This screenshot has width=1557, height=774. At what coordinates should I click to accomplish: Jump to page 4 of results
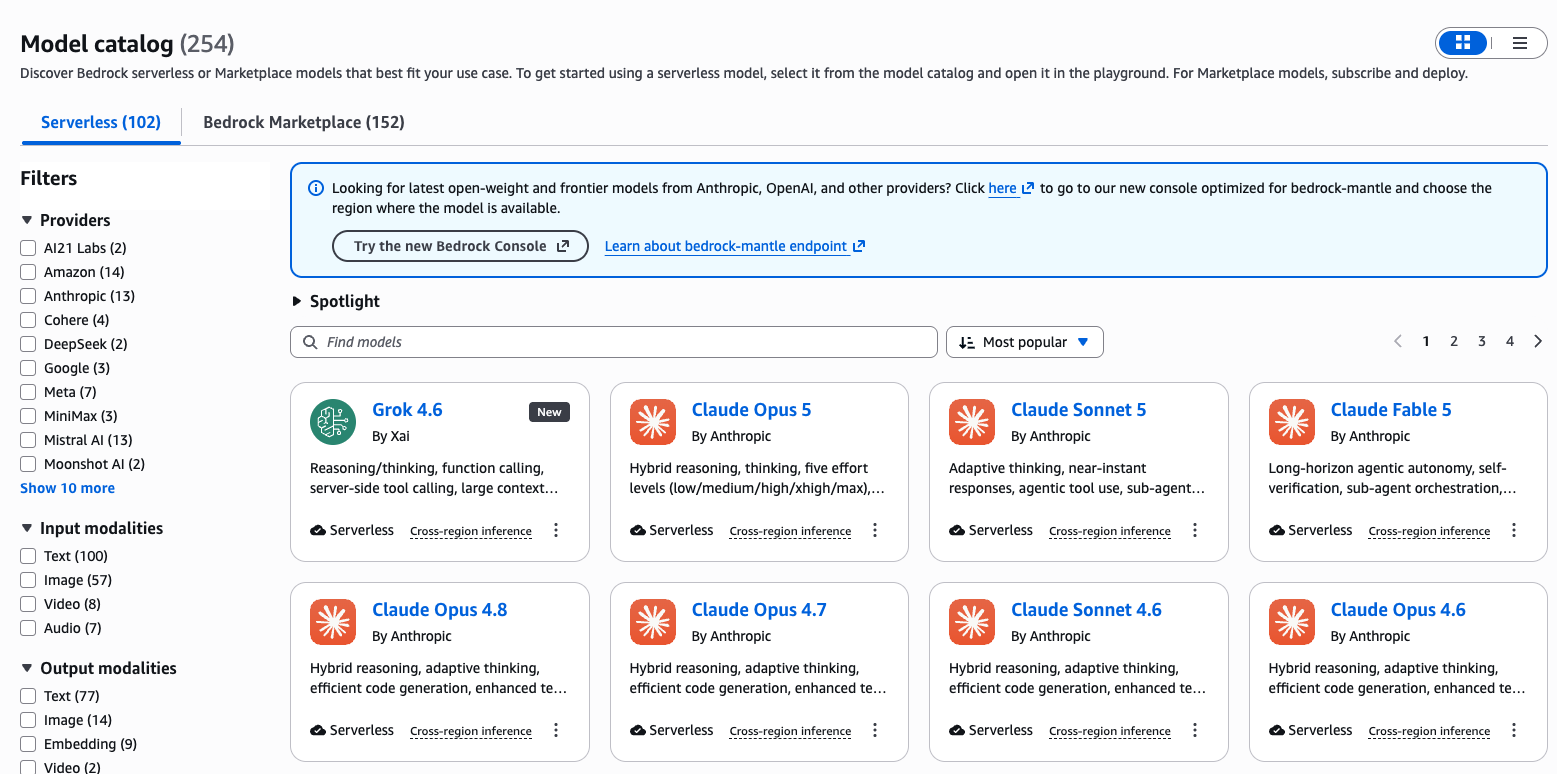(x=1510, y=342)
